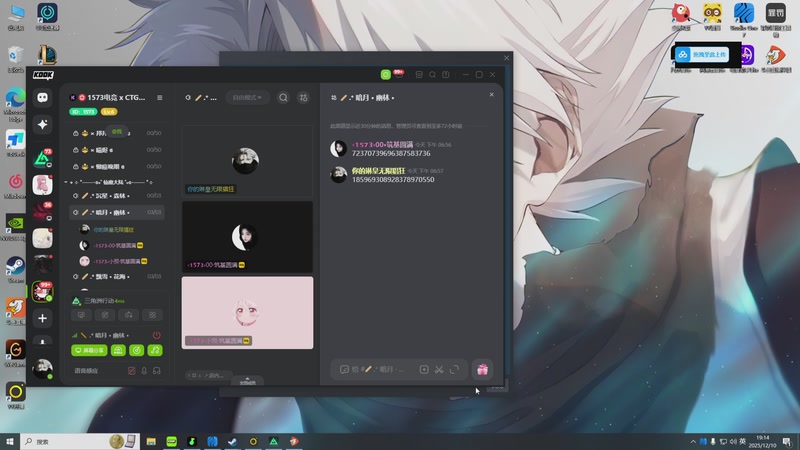This screenshot has width=800, height=450.
Task: Open Windows Start menu
Action: tap(10, 441)
